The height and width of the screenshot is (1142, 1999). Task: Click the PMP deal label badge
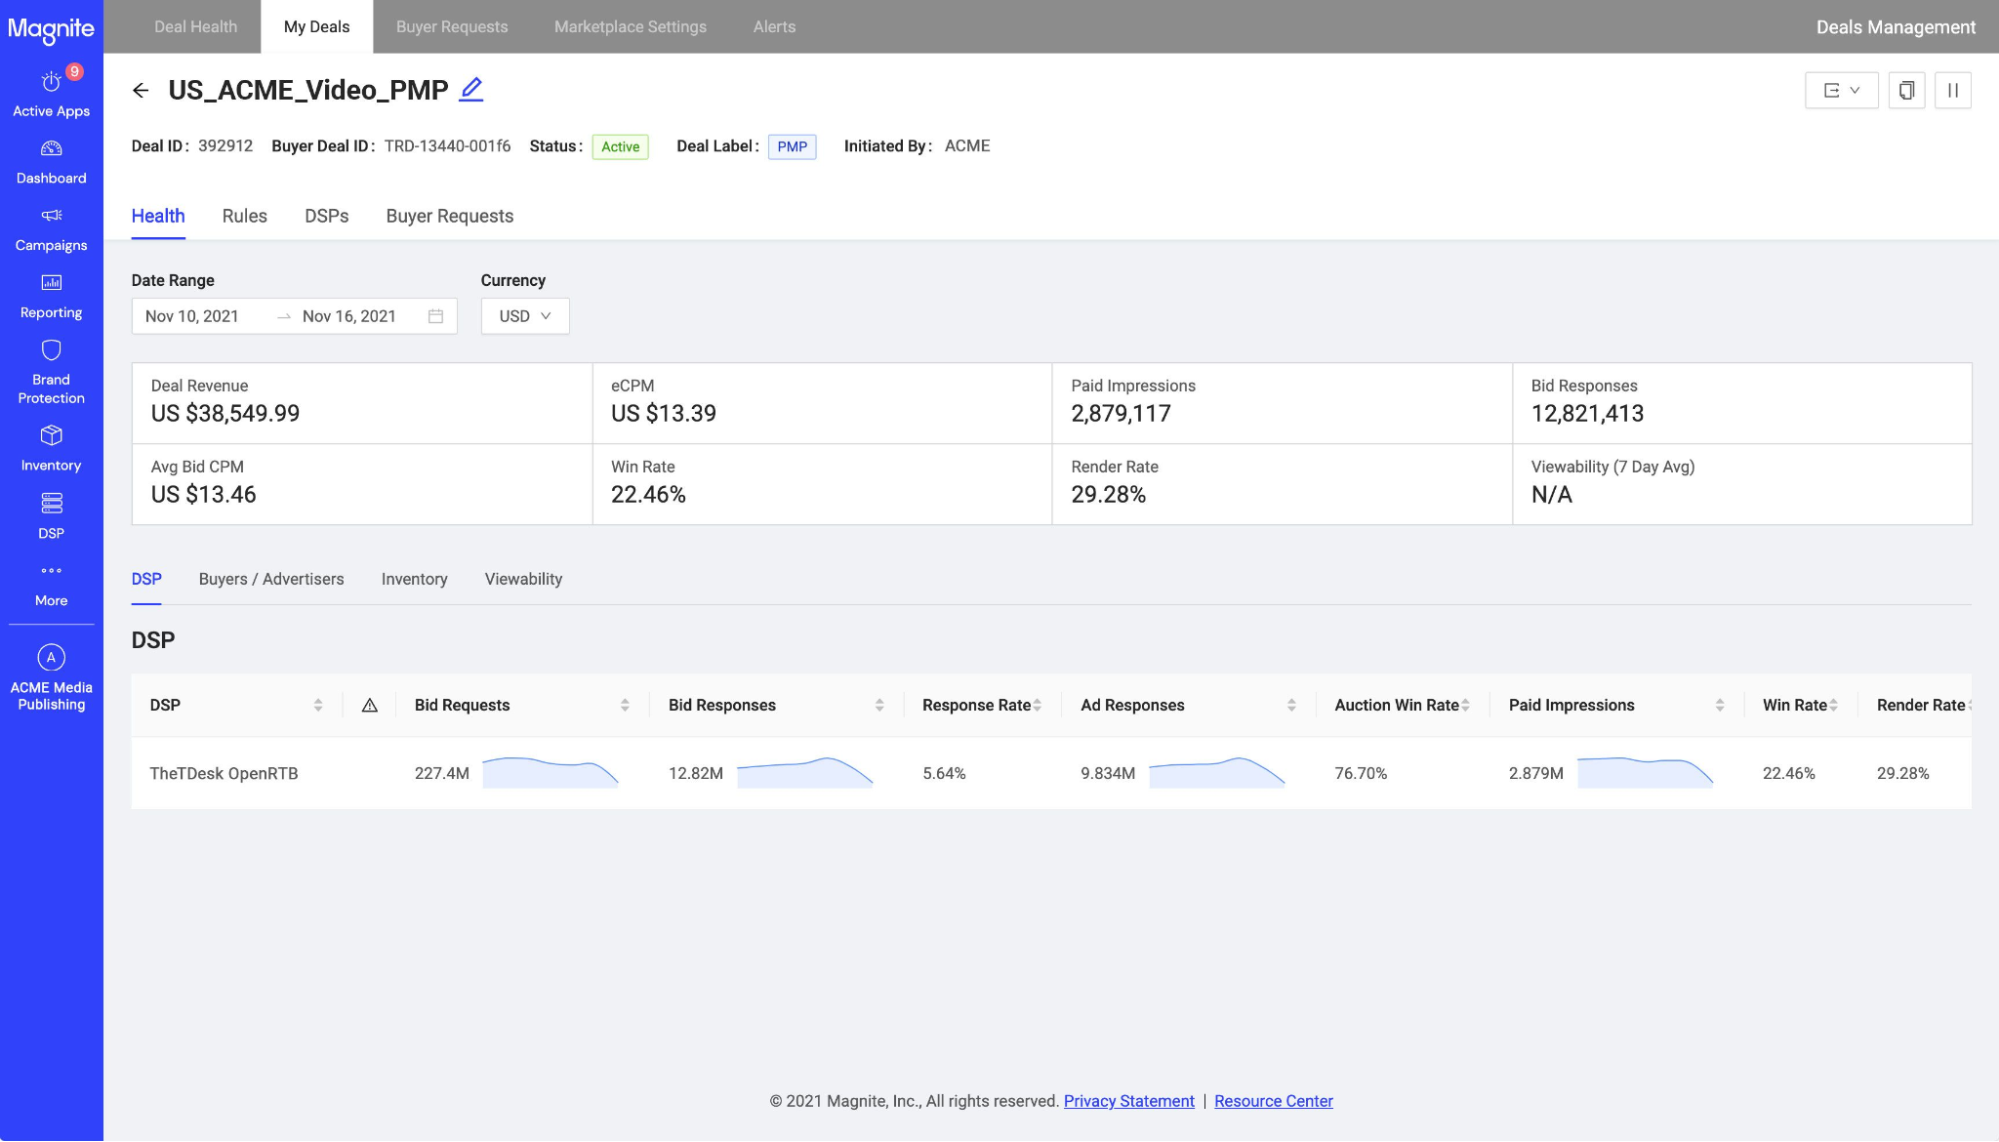pyautogui.click(x=792, y=147)
